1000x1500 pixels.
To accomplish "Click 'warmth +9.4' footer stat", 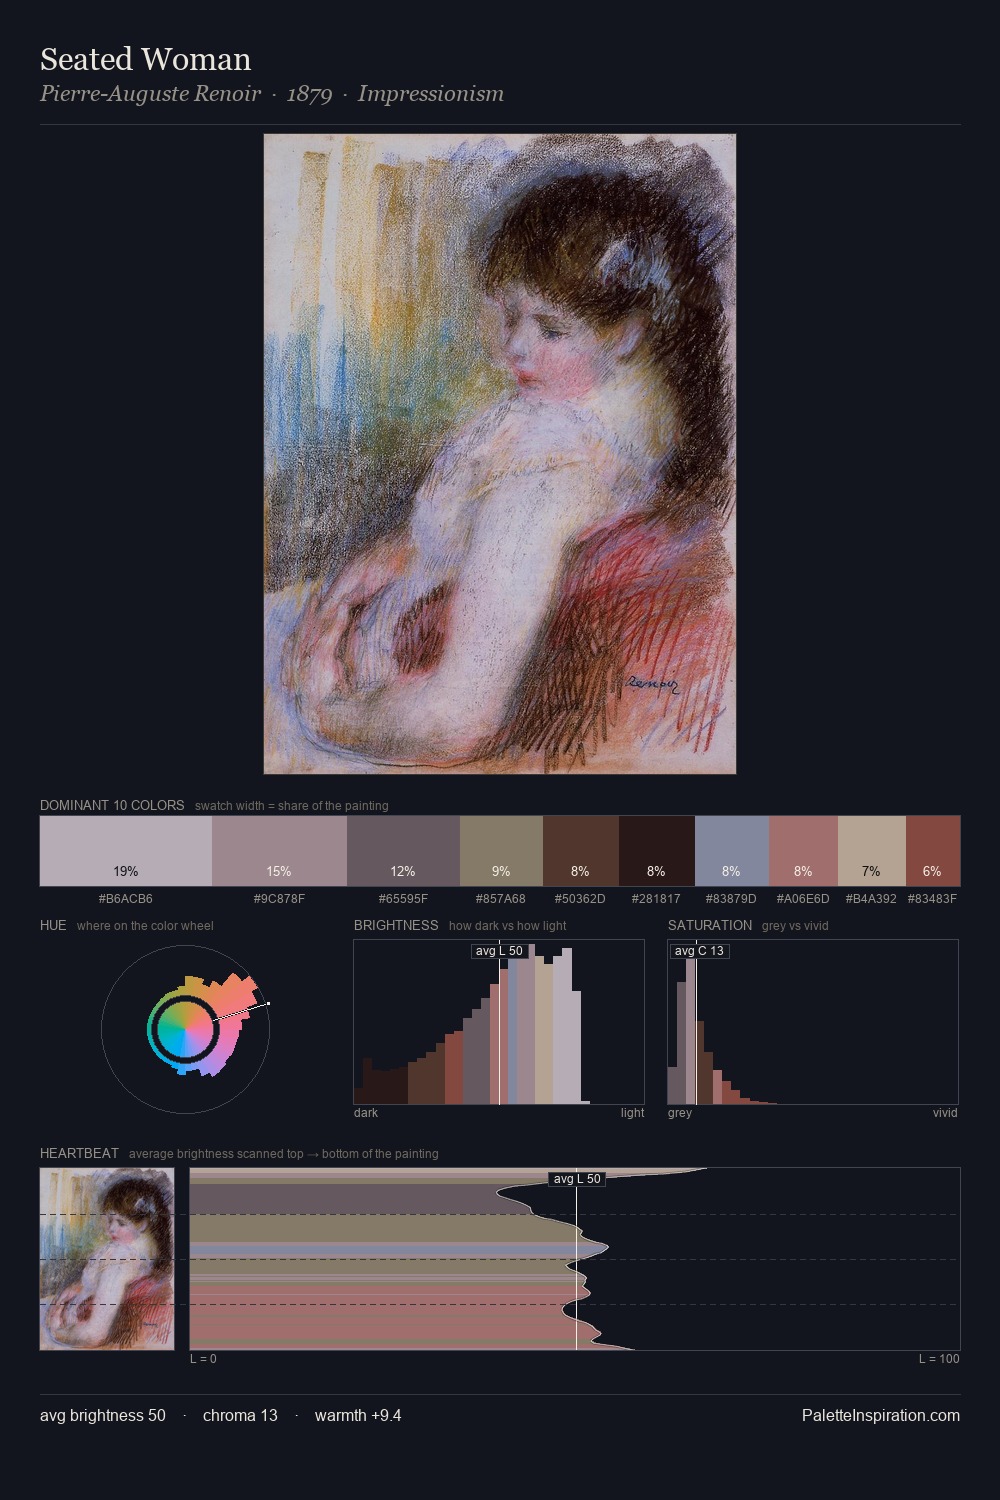I will [358, 1415].
